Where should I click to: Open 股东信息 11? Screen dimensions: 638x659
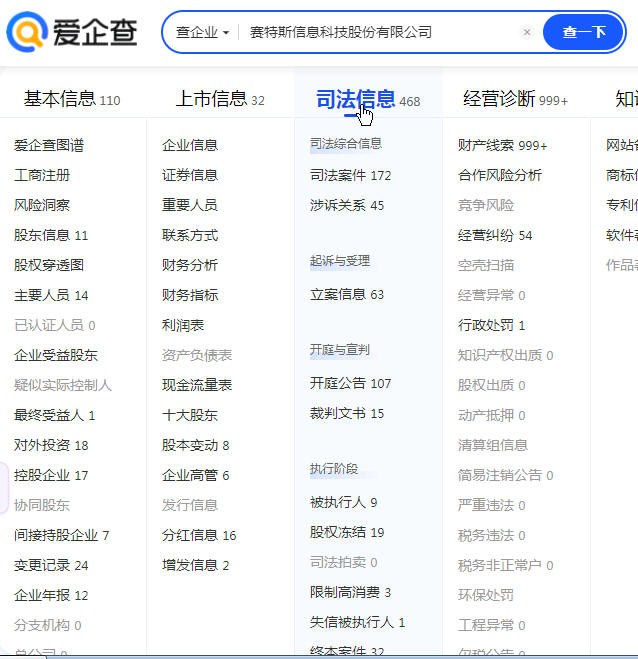coord(51,235)
